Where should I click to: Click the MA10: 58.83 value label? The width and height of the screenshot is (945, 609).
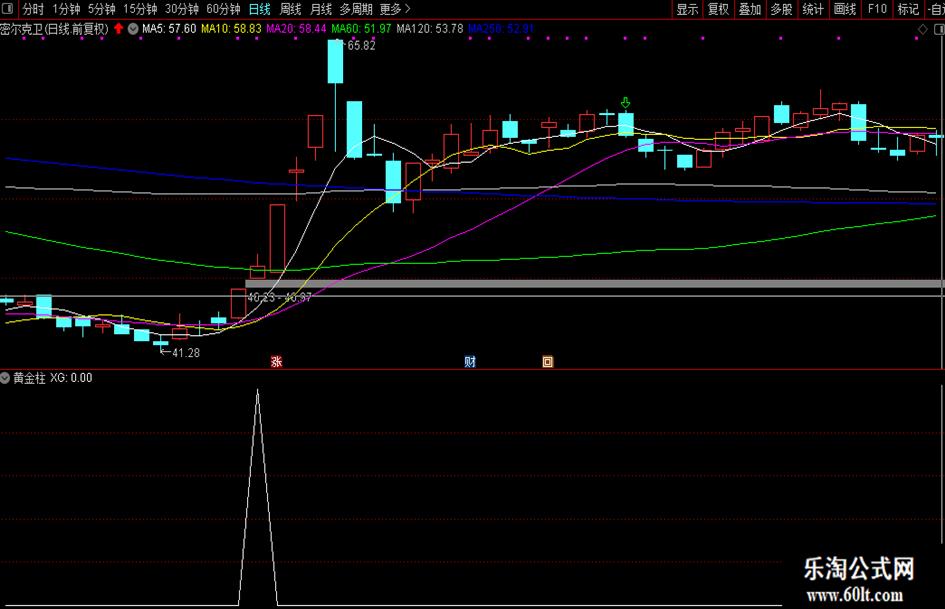point(231,28)
